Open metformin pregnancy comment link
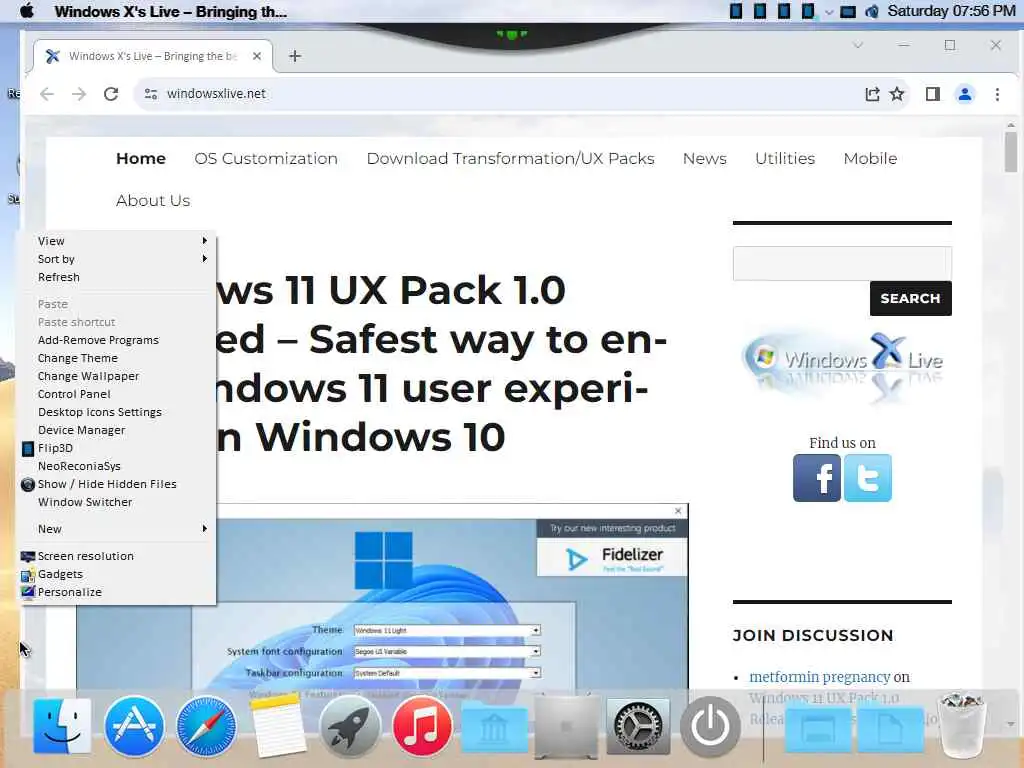 (820, 677)
